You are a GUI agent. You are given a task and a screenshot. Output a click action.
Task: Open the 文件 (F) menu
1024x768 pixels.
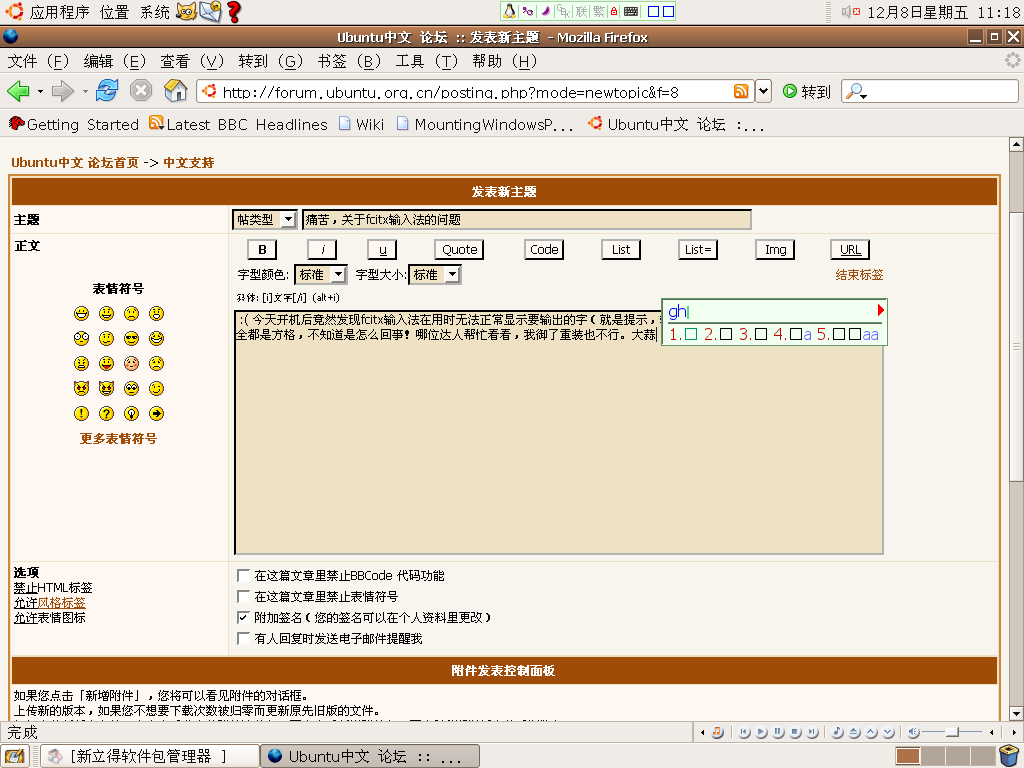pyautogui.click(x=38, y=61)
